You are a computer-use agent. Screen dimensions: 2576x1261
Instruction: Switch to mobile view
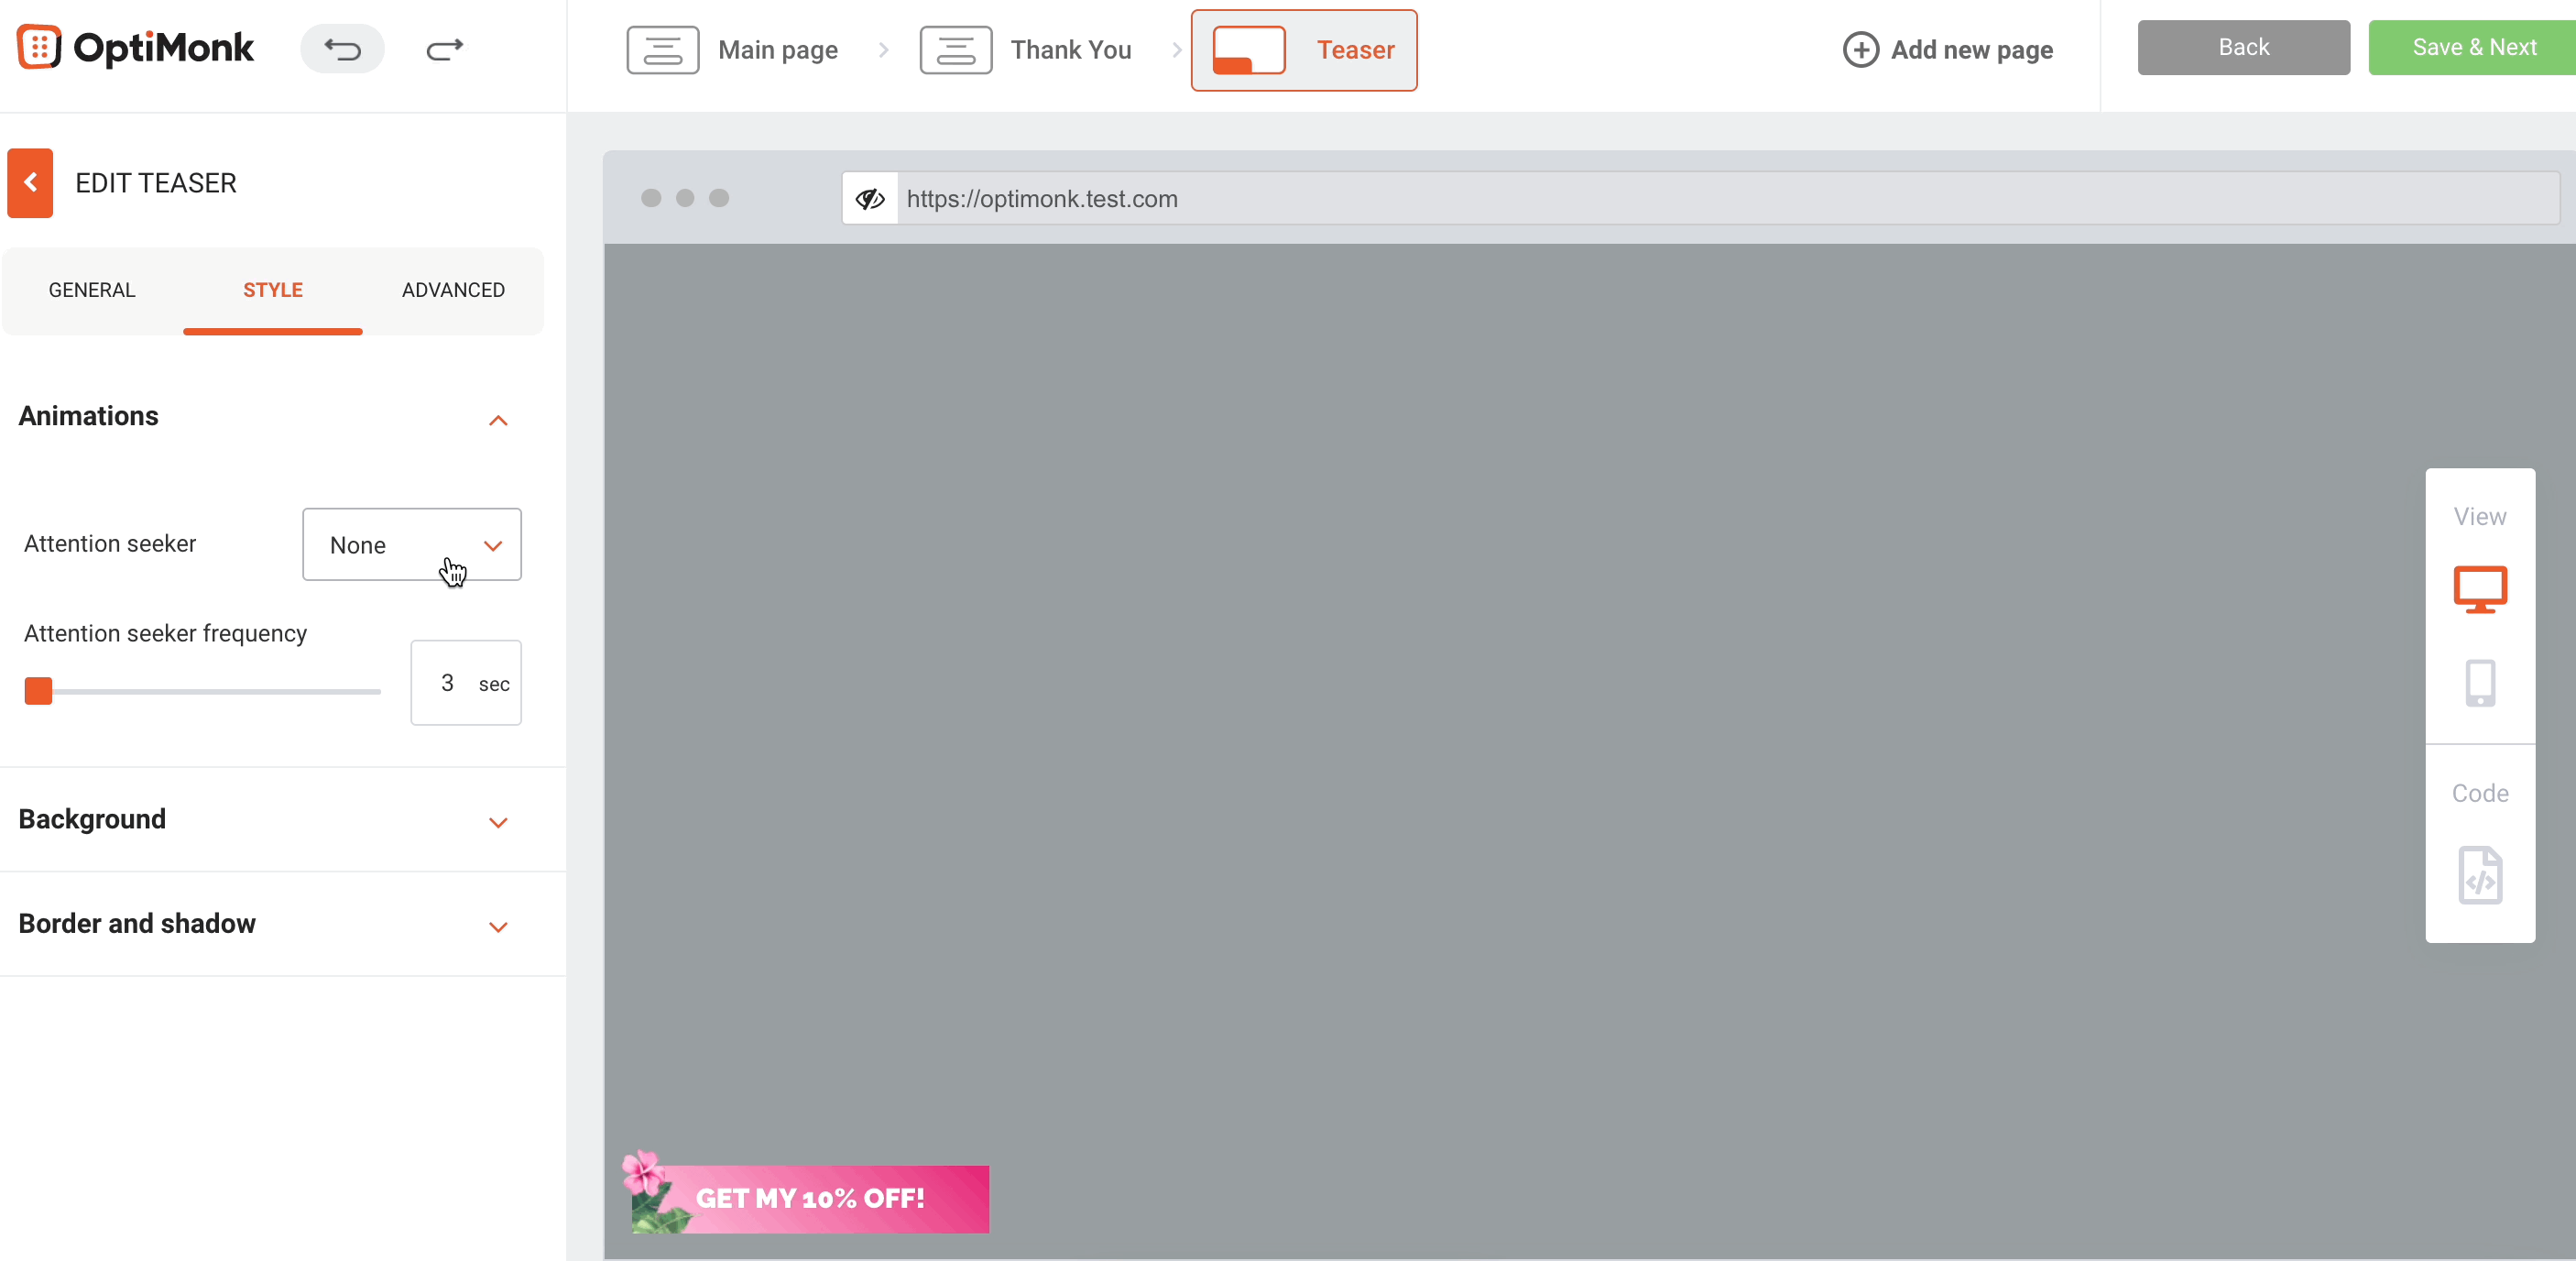coord(2480,683)
